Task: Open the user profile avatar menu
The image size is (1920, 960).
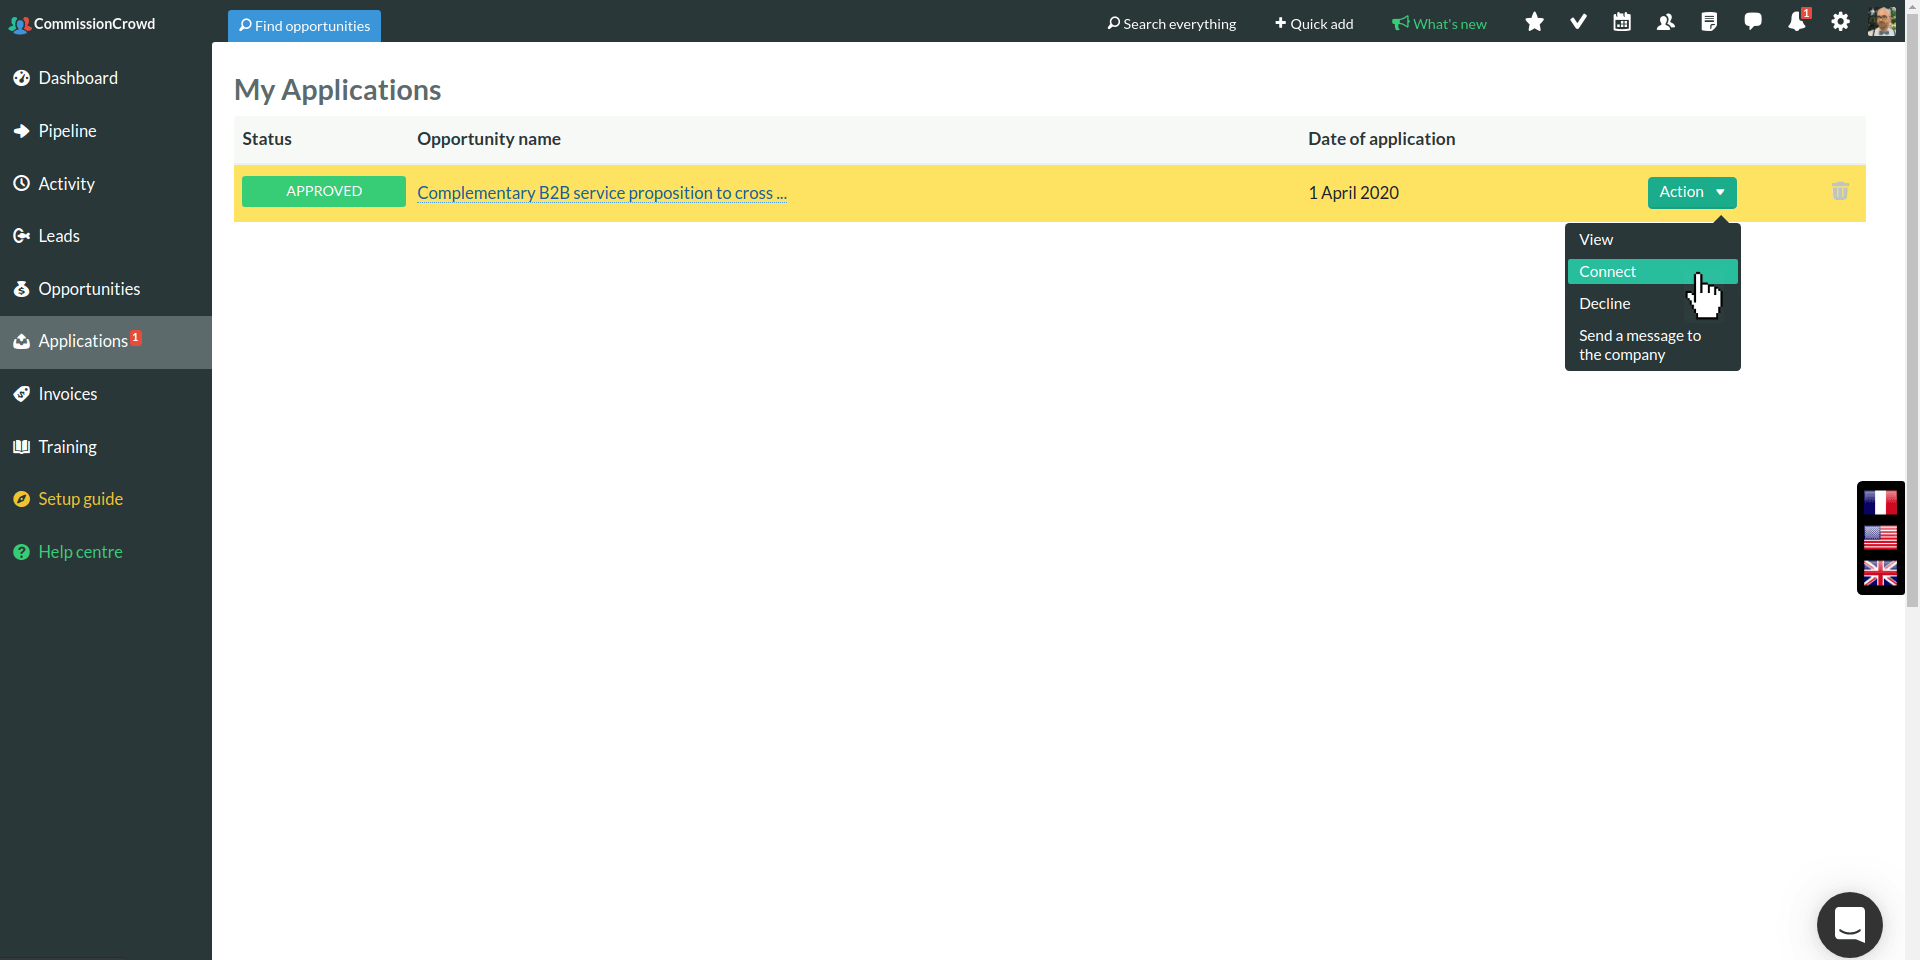Action: click(x=1881, y=22)
